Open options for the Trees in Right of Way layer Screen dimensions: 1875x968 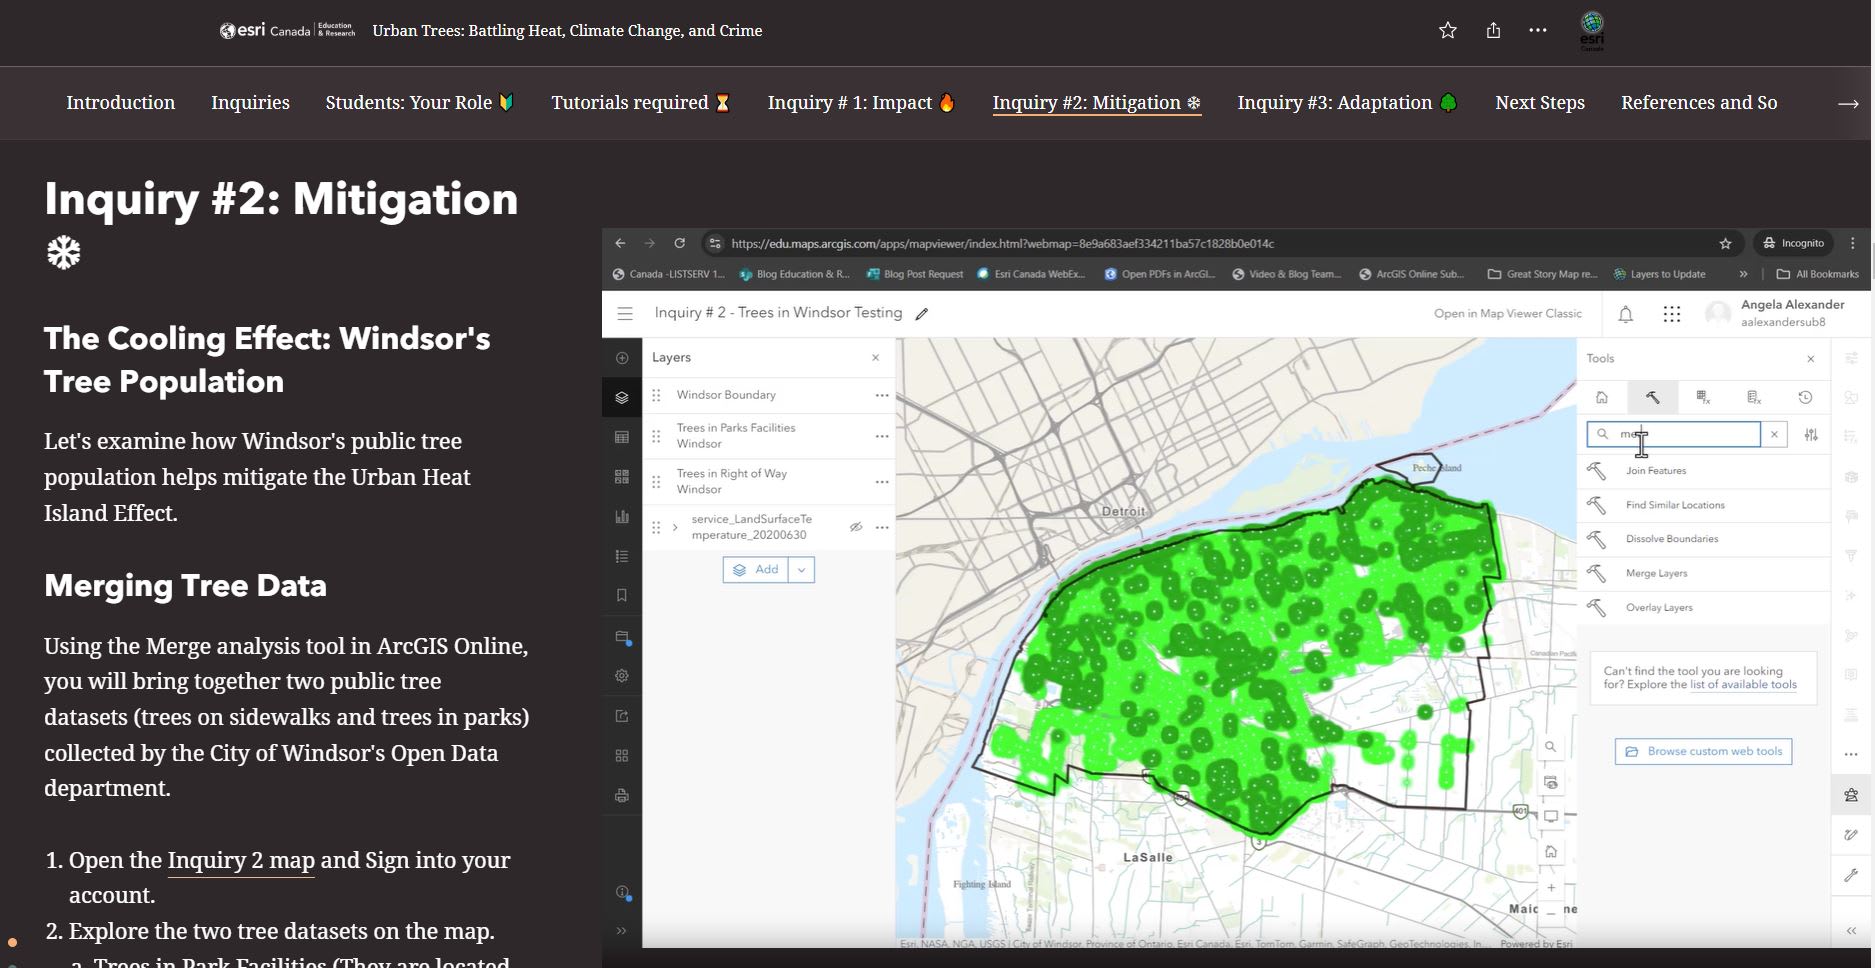coord(882,482)
